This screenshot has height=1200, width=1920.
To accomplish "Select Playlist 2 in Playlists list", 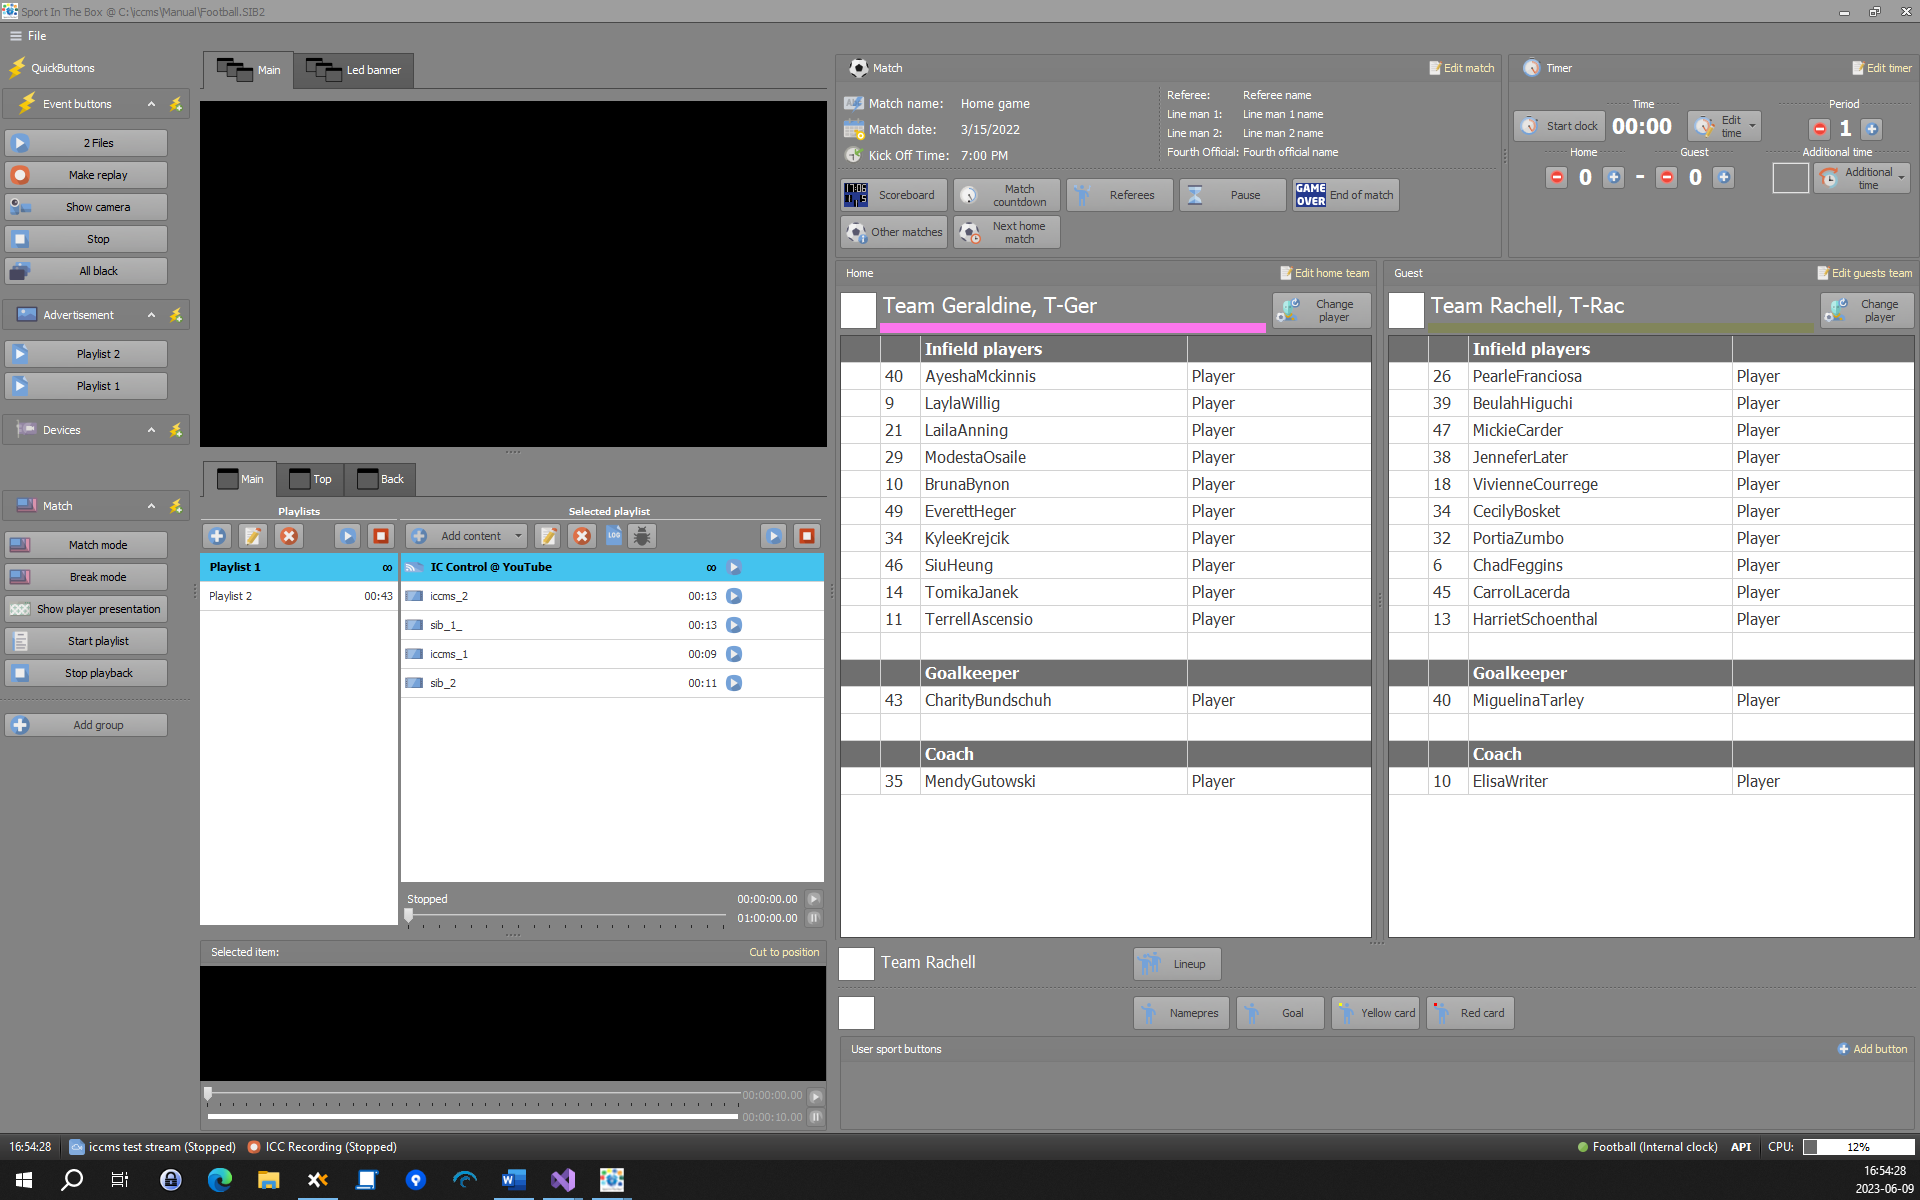I will [231, 596].
